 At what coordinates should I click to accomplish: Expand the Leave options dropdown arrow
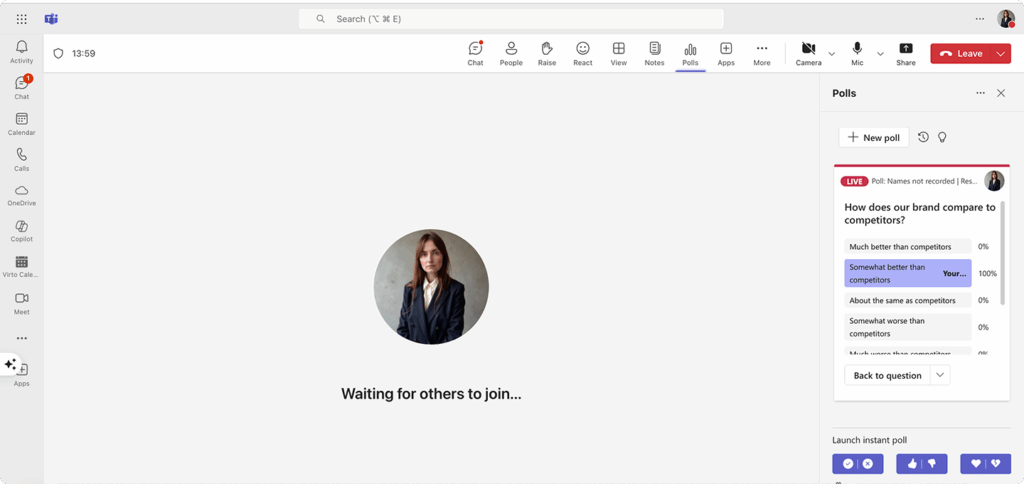coord(1002,54)
